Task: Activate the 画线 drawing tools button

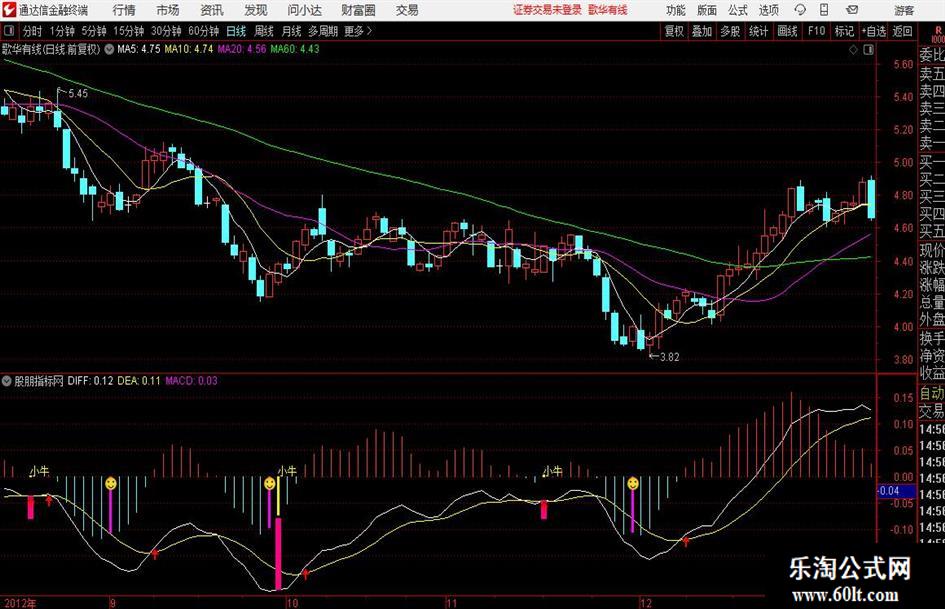Action: [787, 31]
